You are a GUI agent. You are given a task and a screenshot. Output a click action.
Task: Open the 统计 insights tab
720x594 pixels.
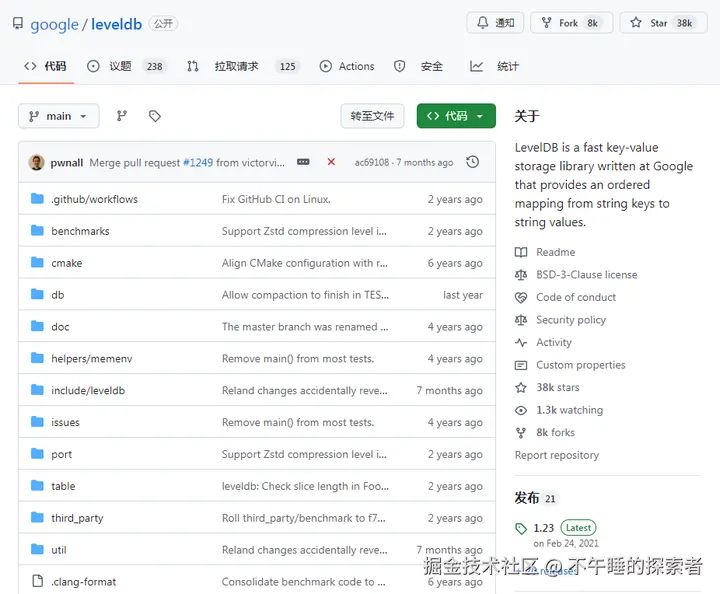click(x=495, y=67)
